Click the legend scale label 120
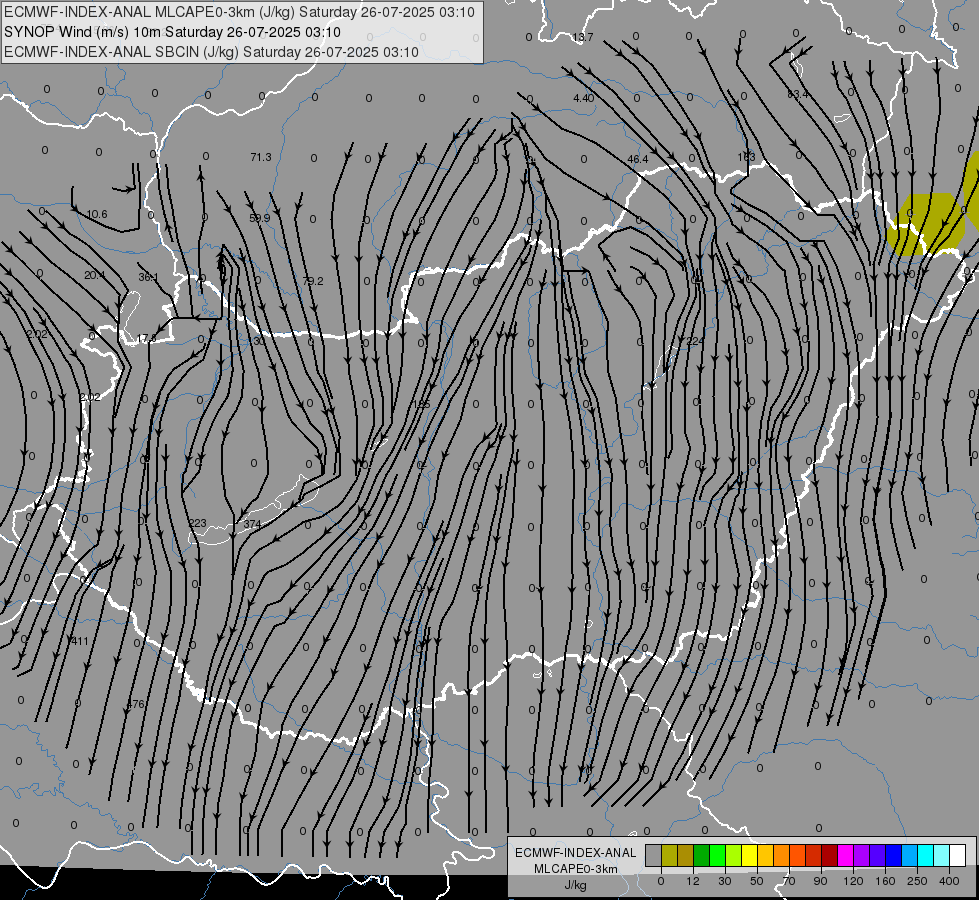Screen dimensions: 979x900 click(854, 881)
